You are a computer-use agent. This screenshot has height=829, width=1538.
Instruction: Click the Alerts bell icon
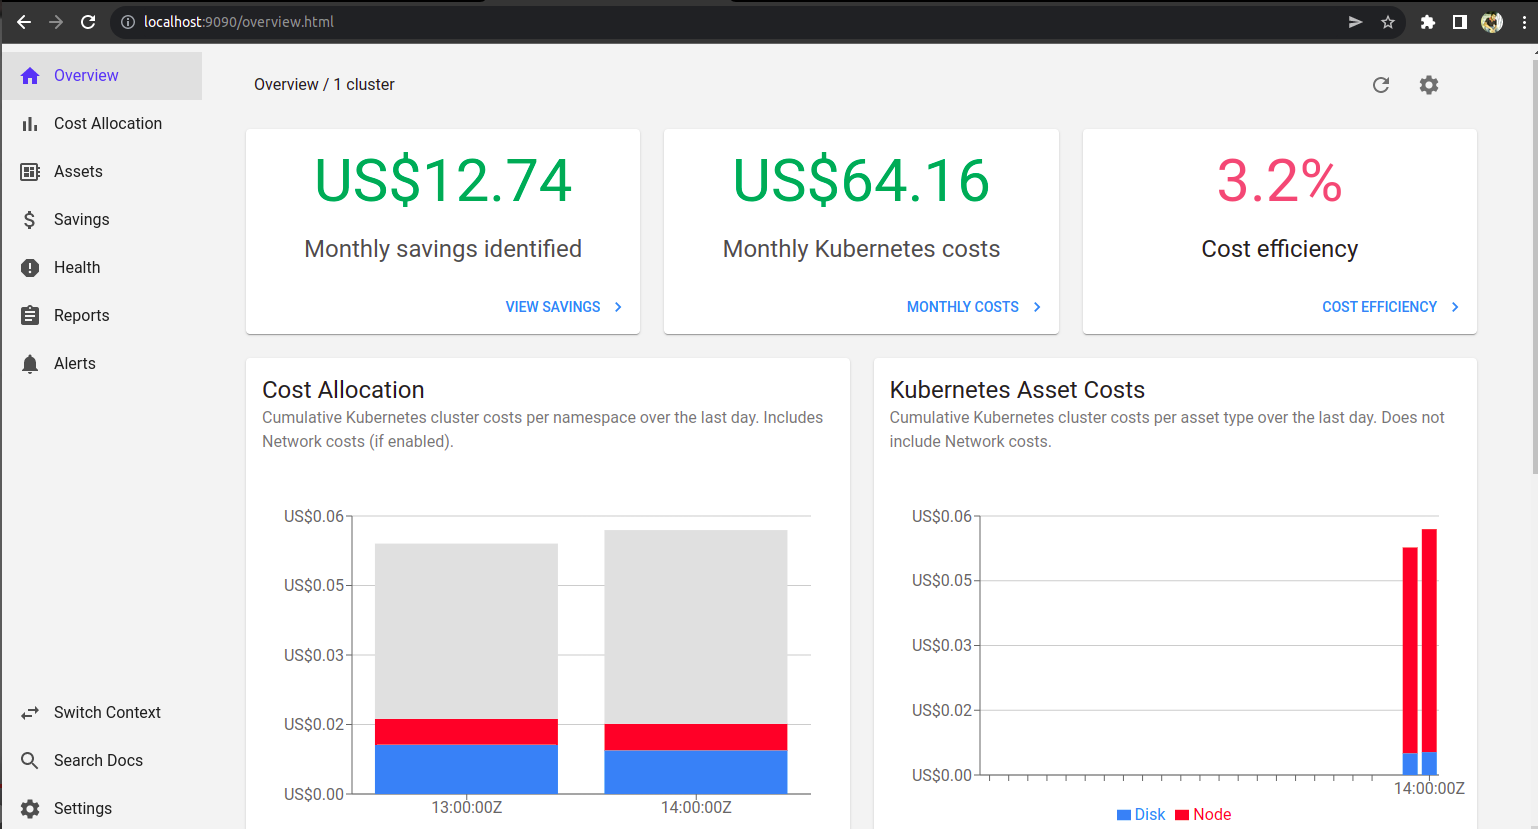30,363
